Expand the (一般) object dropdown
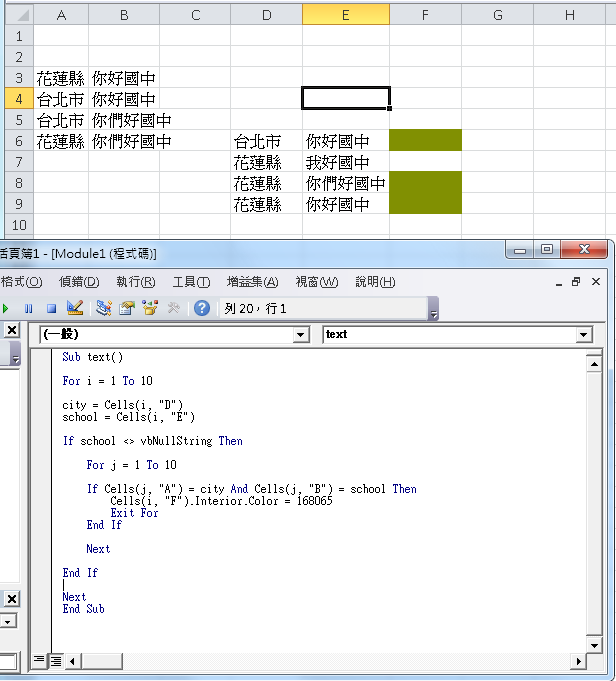 coord(300,335)
